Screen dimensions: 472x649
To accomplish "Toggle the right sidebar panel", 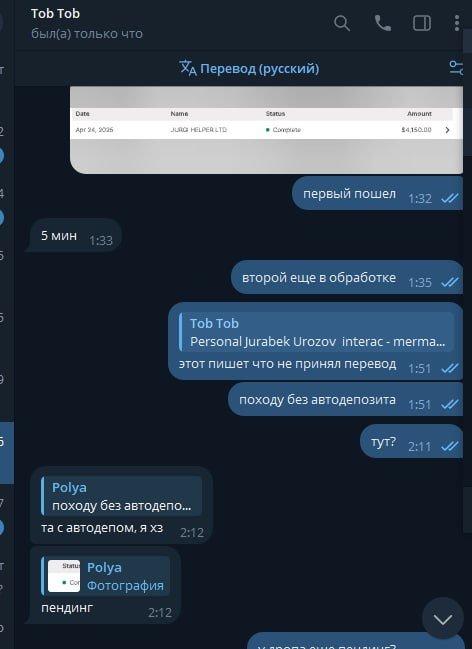I will click(x=421, y=23).
